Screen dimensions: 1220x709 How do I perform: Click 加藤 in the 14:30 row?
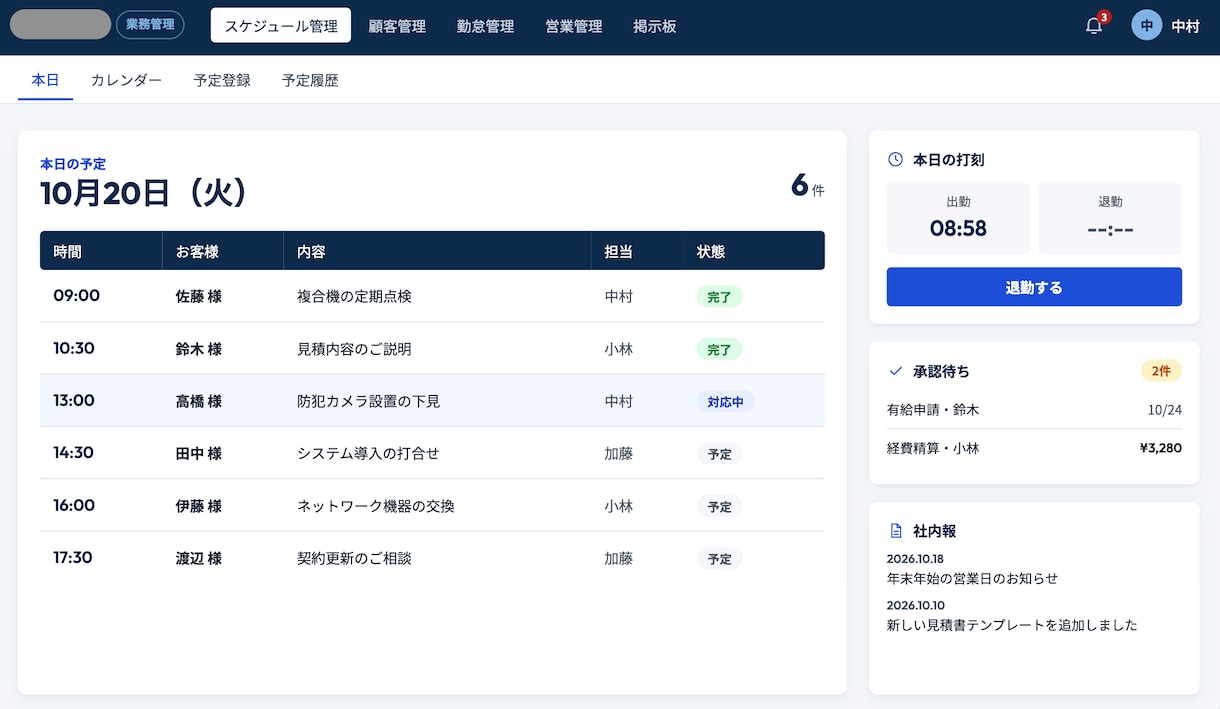click(619, 453)
